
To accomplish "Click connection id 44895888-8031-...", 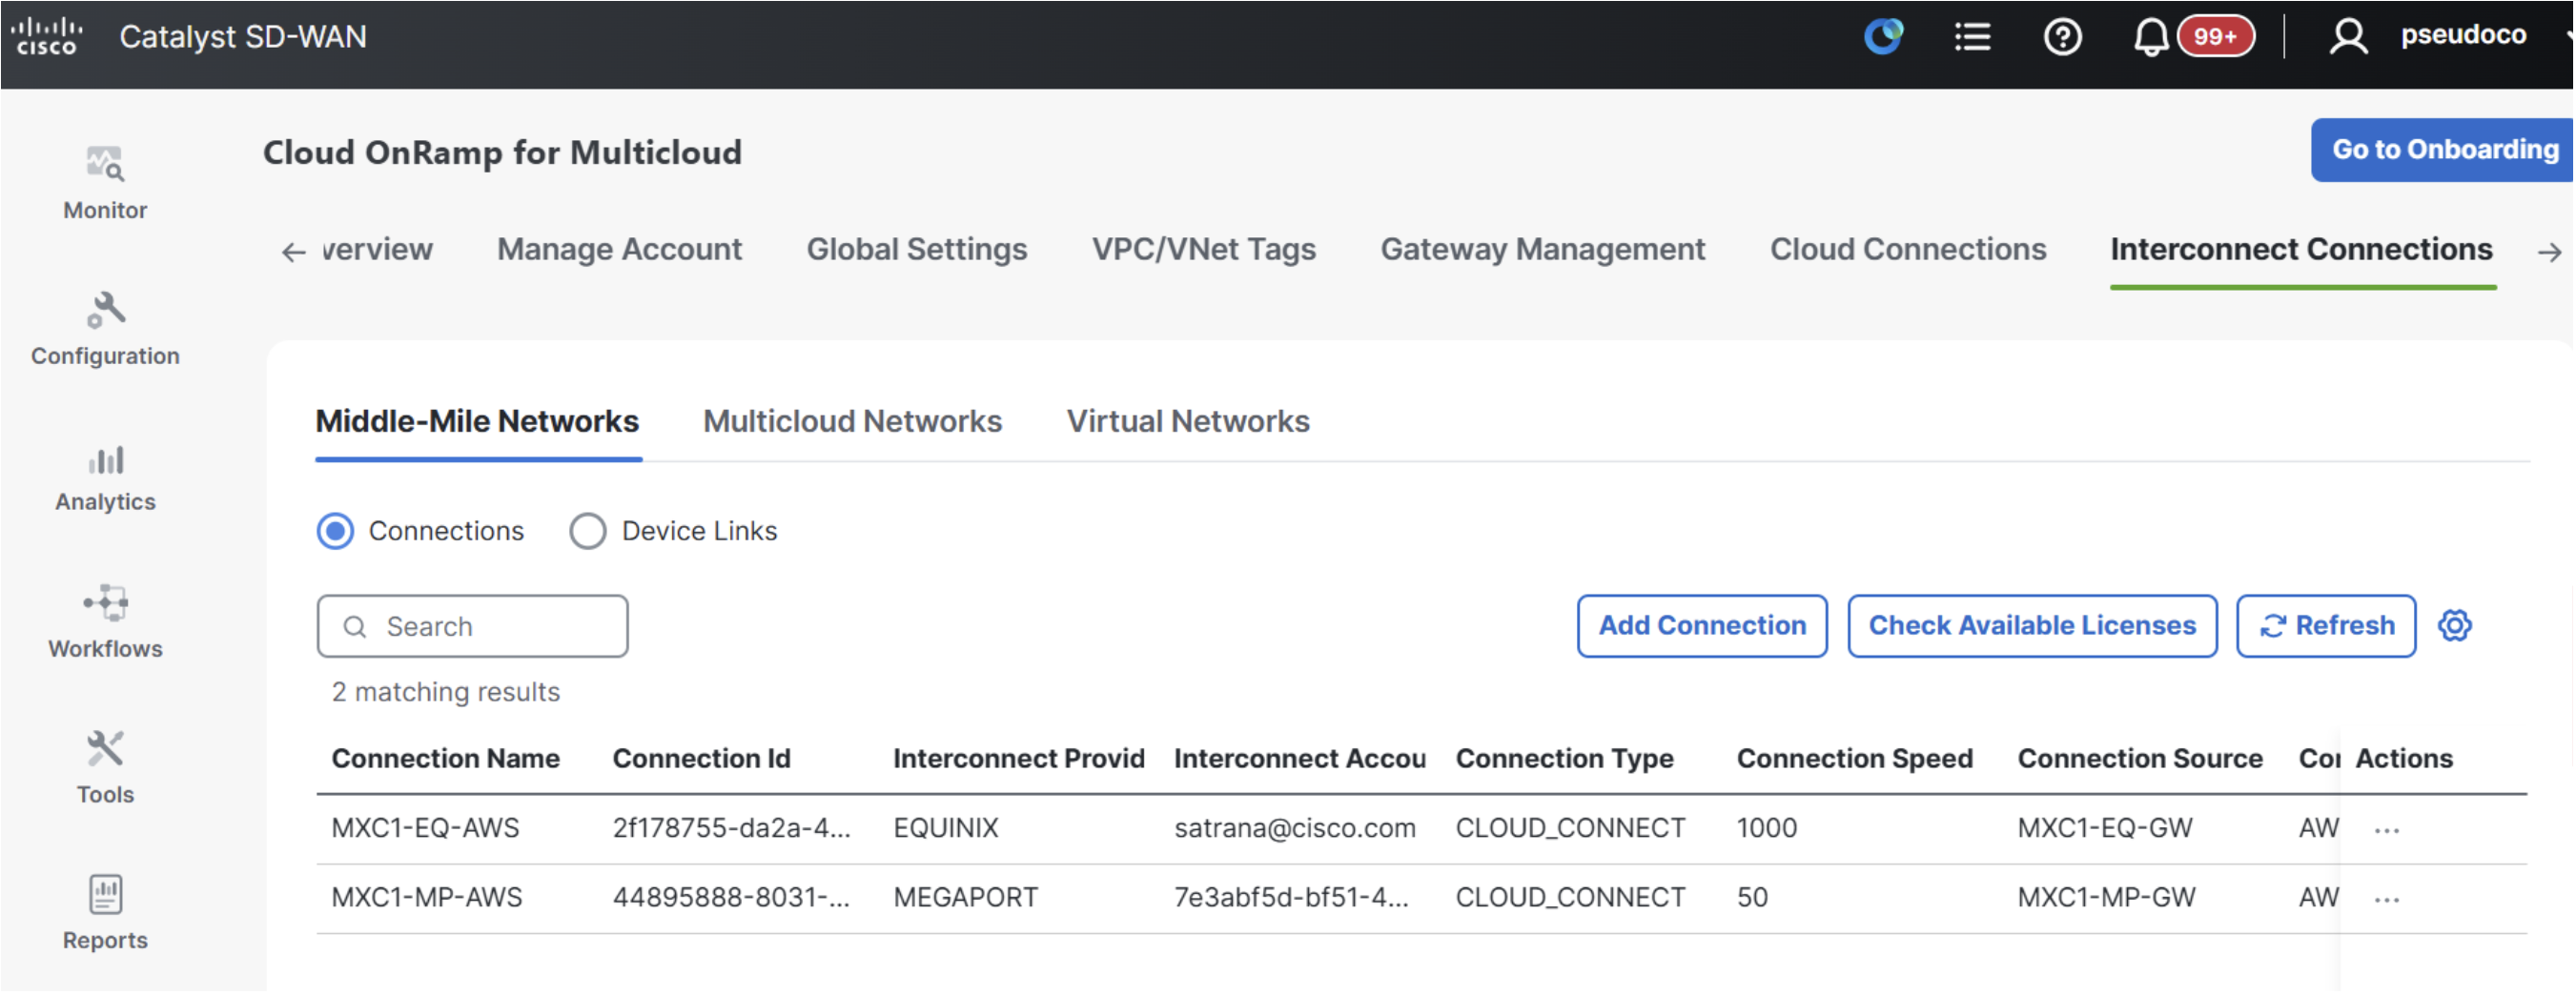I will 732,899.
